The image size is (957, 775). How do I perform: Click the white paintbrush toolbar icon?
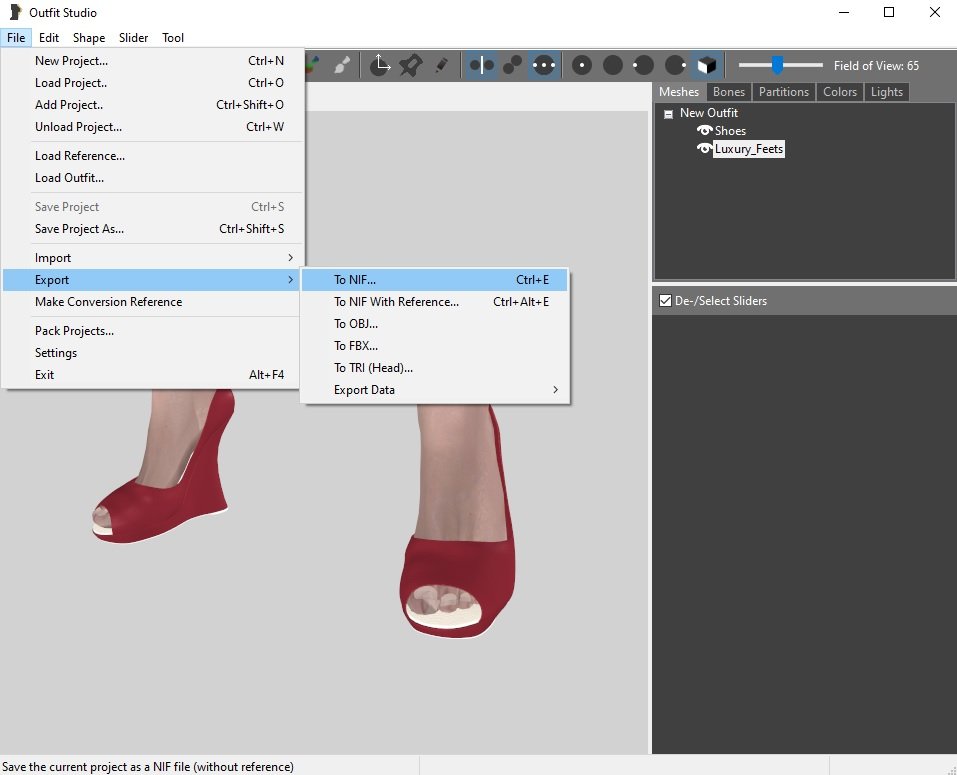pyautogui.click(x=342, y=66)
